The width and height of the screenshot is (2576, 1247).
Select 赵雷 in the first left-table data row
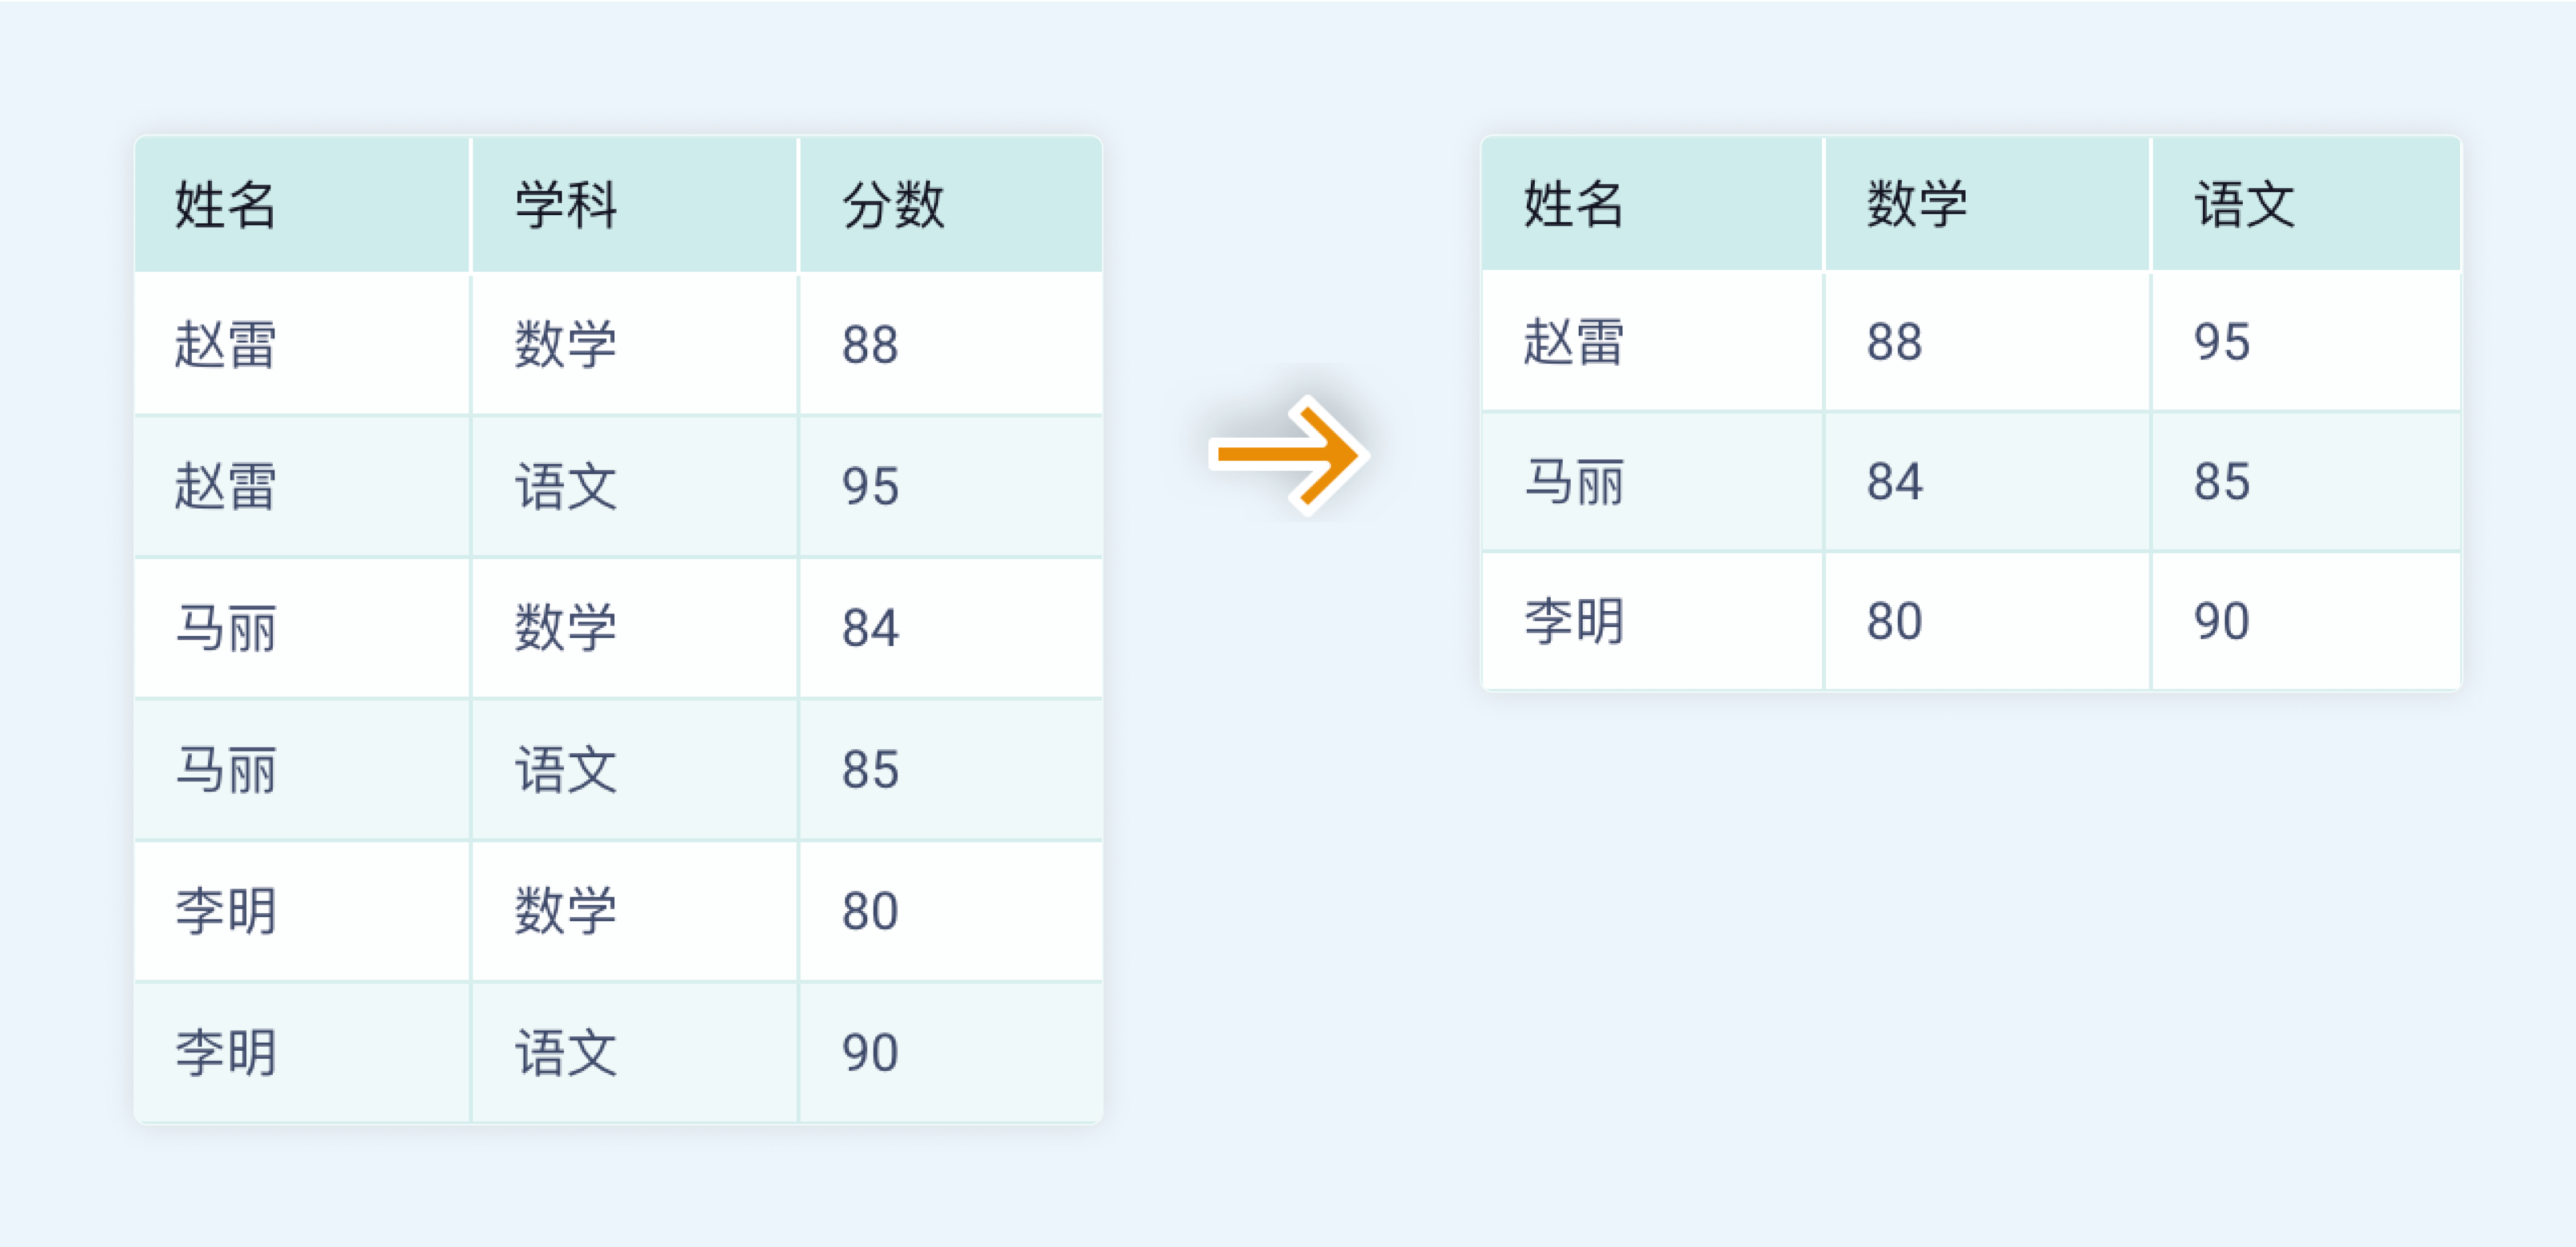click(x=225, y=345)
